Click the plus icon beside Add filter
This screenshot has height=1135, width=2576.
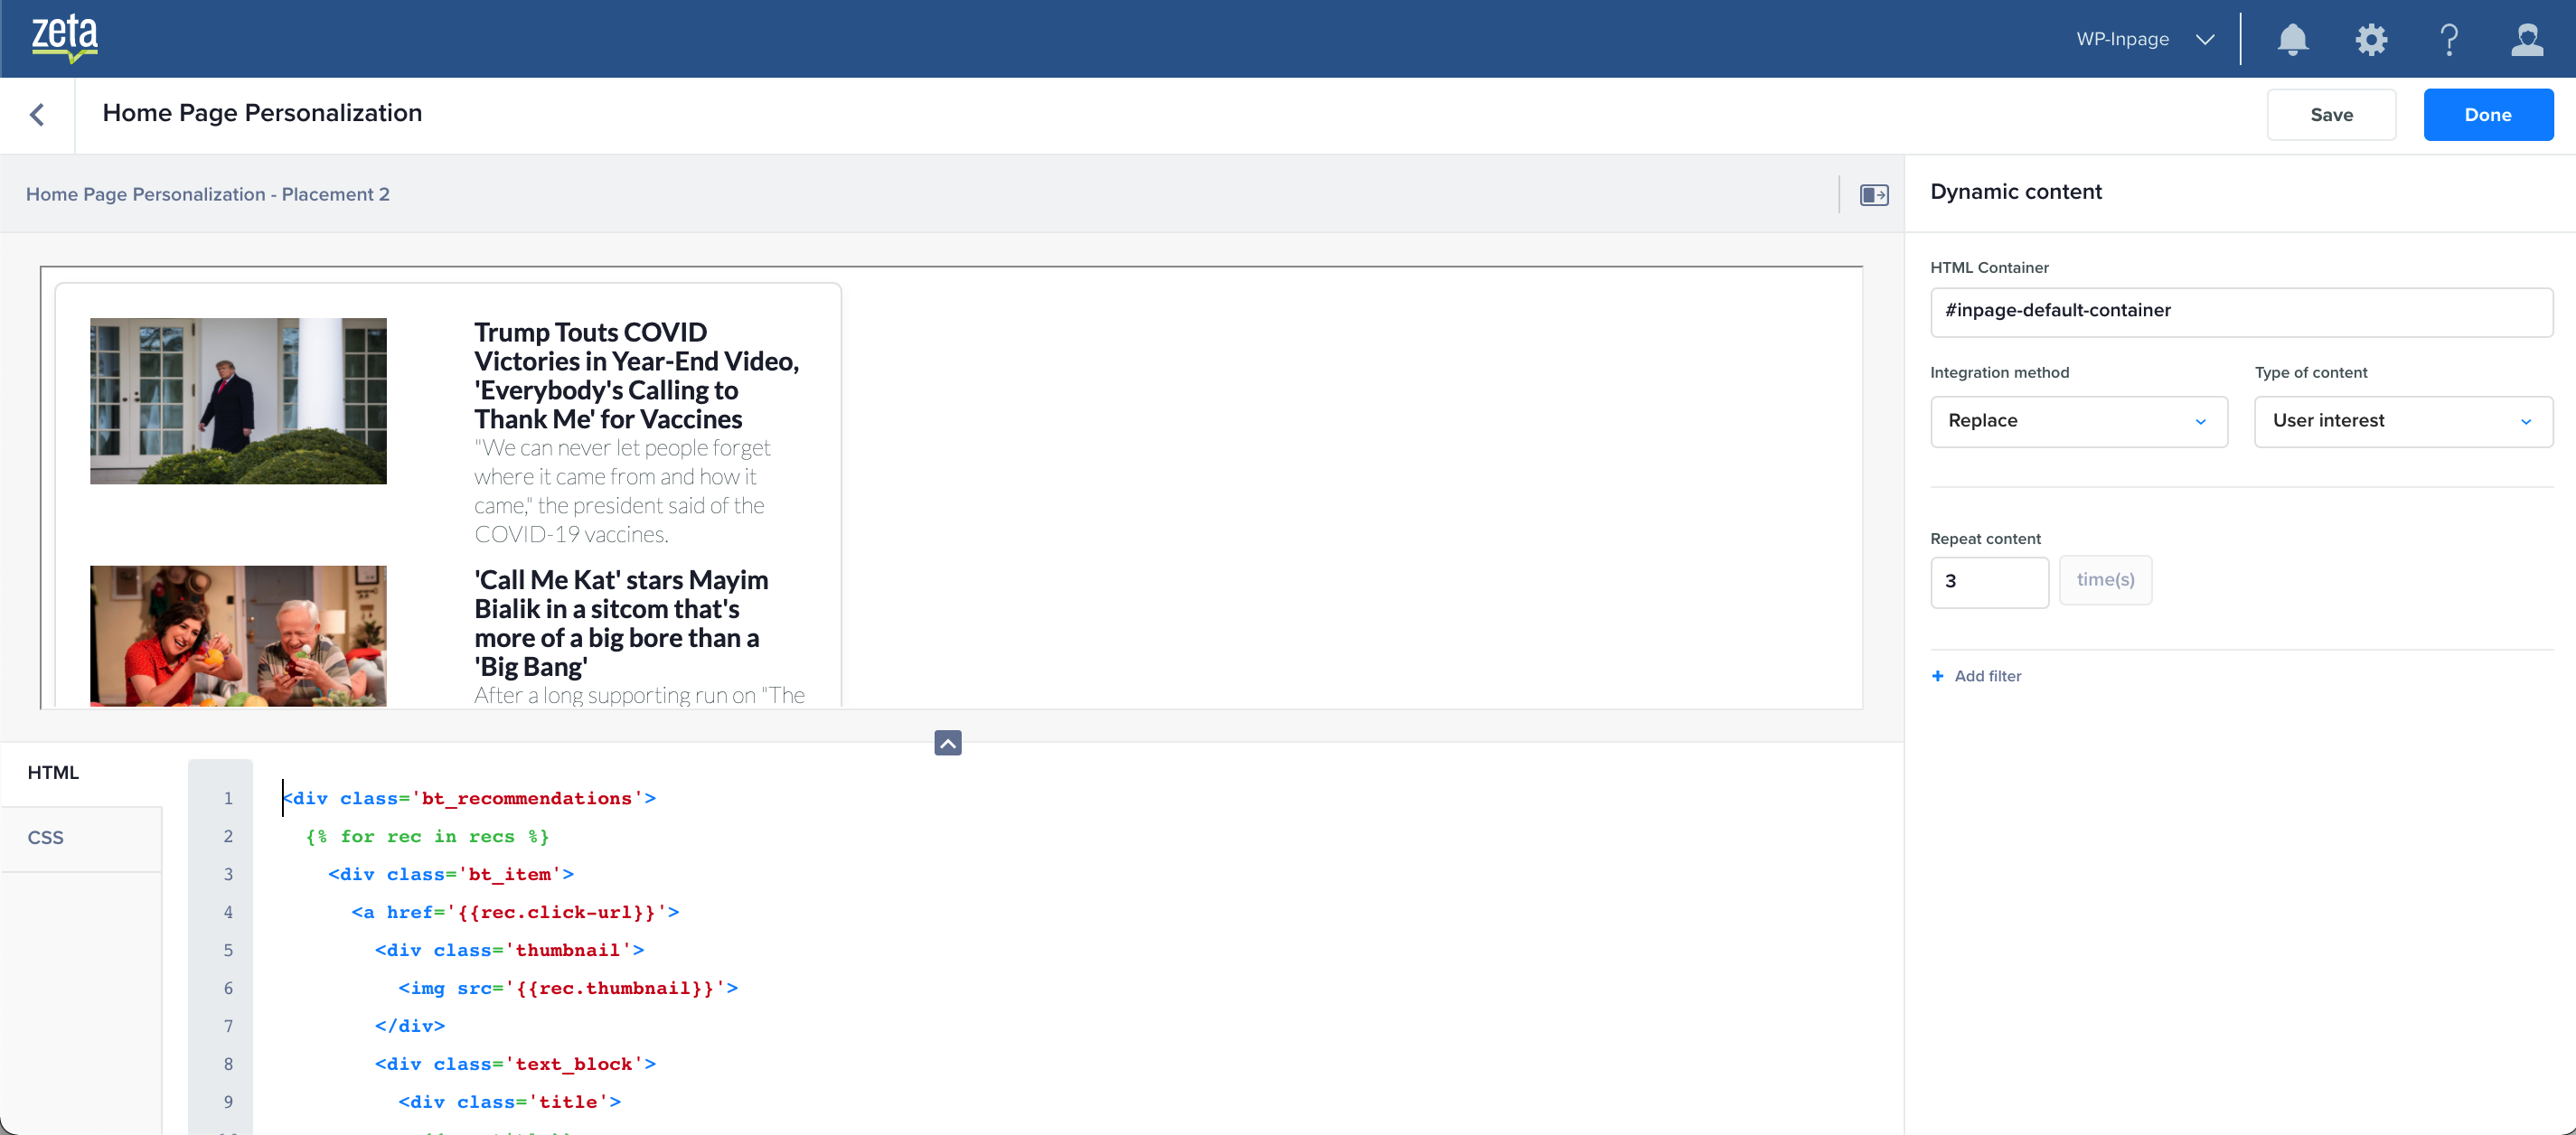[1938, 676]
